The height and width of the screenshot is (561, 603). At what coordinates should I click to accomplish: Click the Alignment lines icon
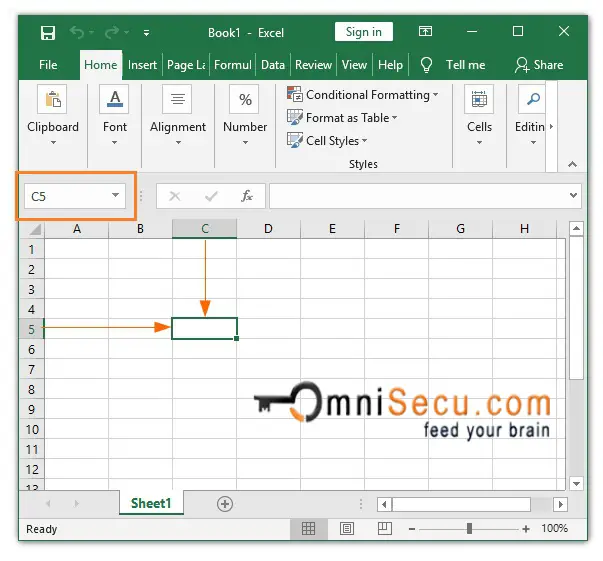point(177,99)
